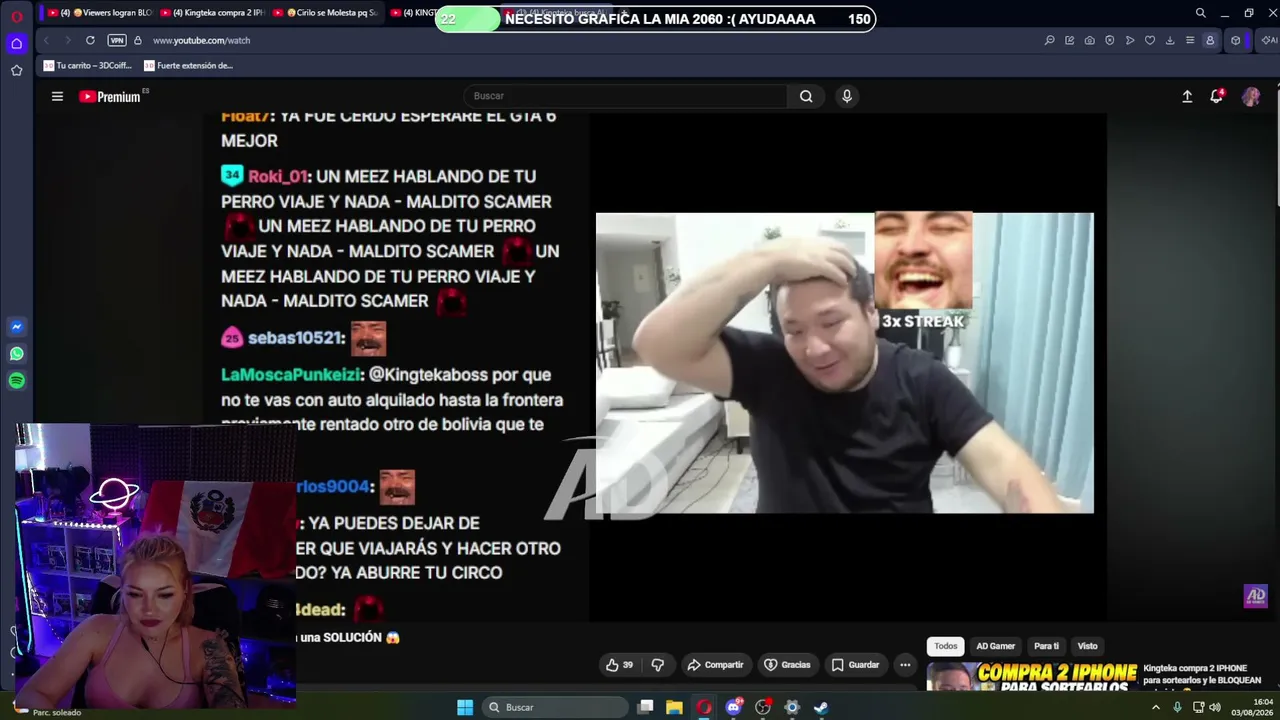
Task: Start YouTube voice search with microphone
Action: pyautogui.click(x=847, y=96)
